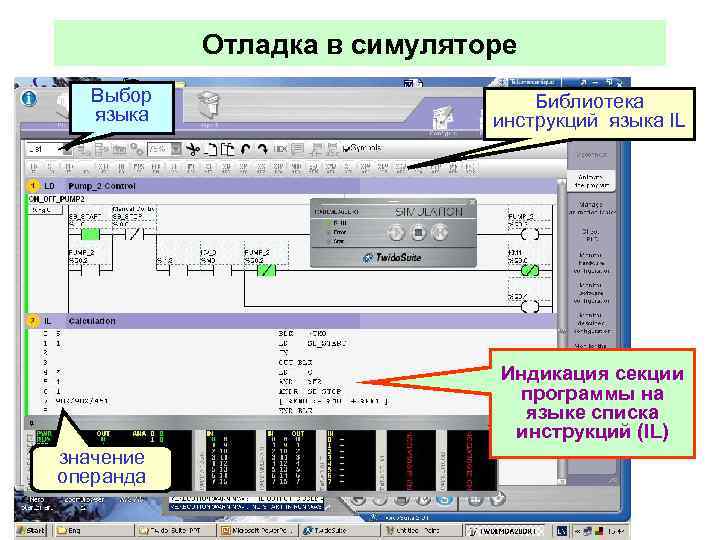
Task: Click Monitor behavior configuration in side panel
Action: 591,323
